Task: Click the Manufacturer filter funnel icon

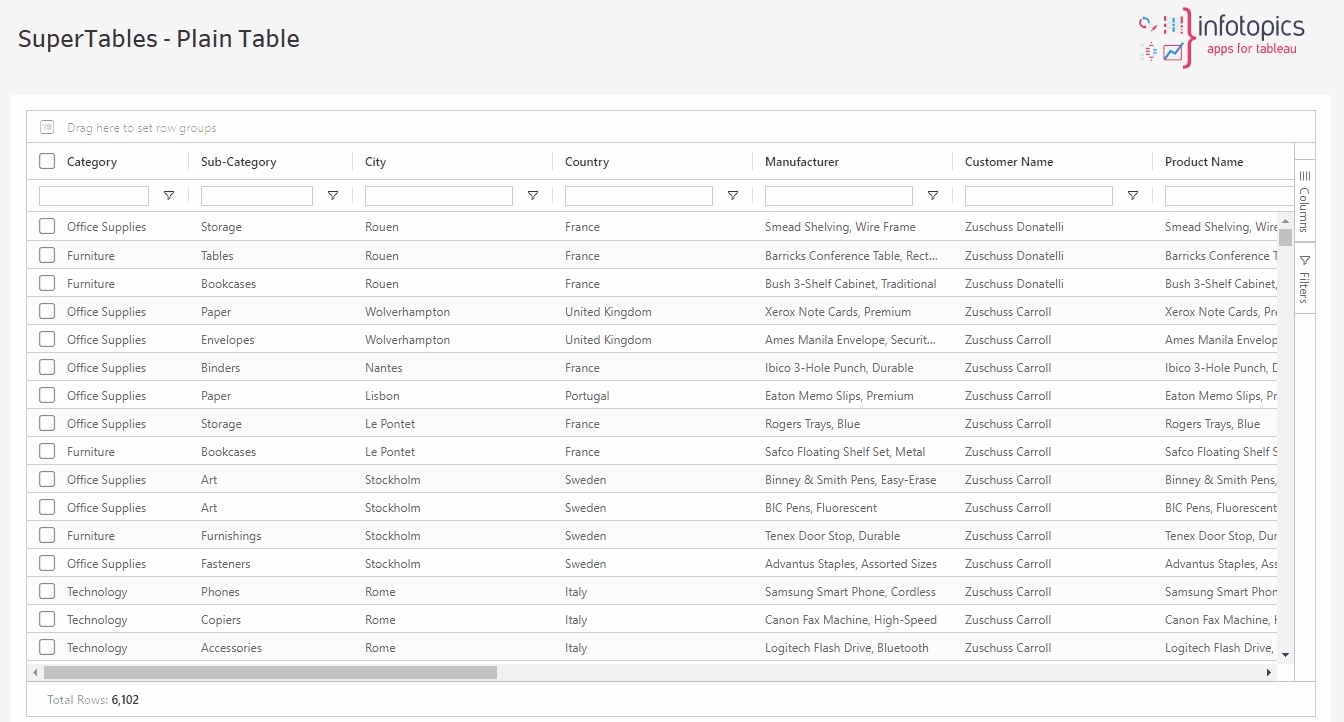Action: coord(933,196)
